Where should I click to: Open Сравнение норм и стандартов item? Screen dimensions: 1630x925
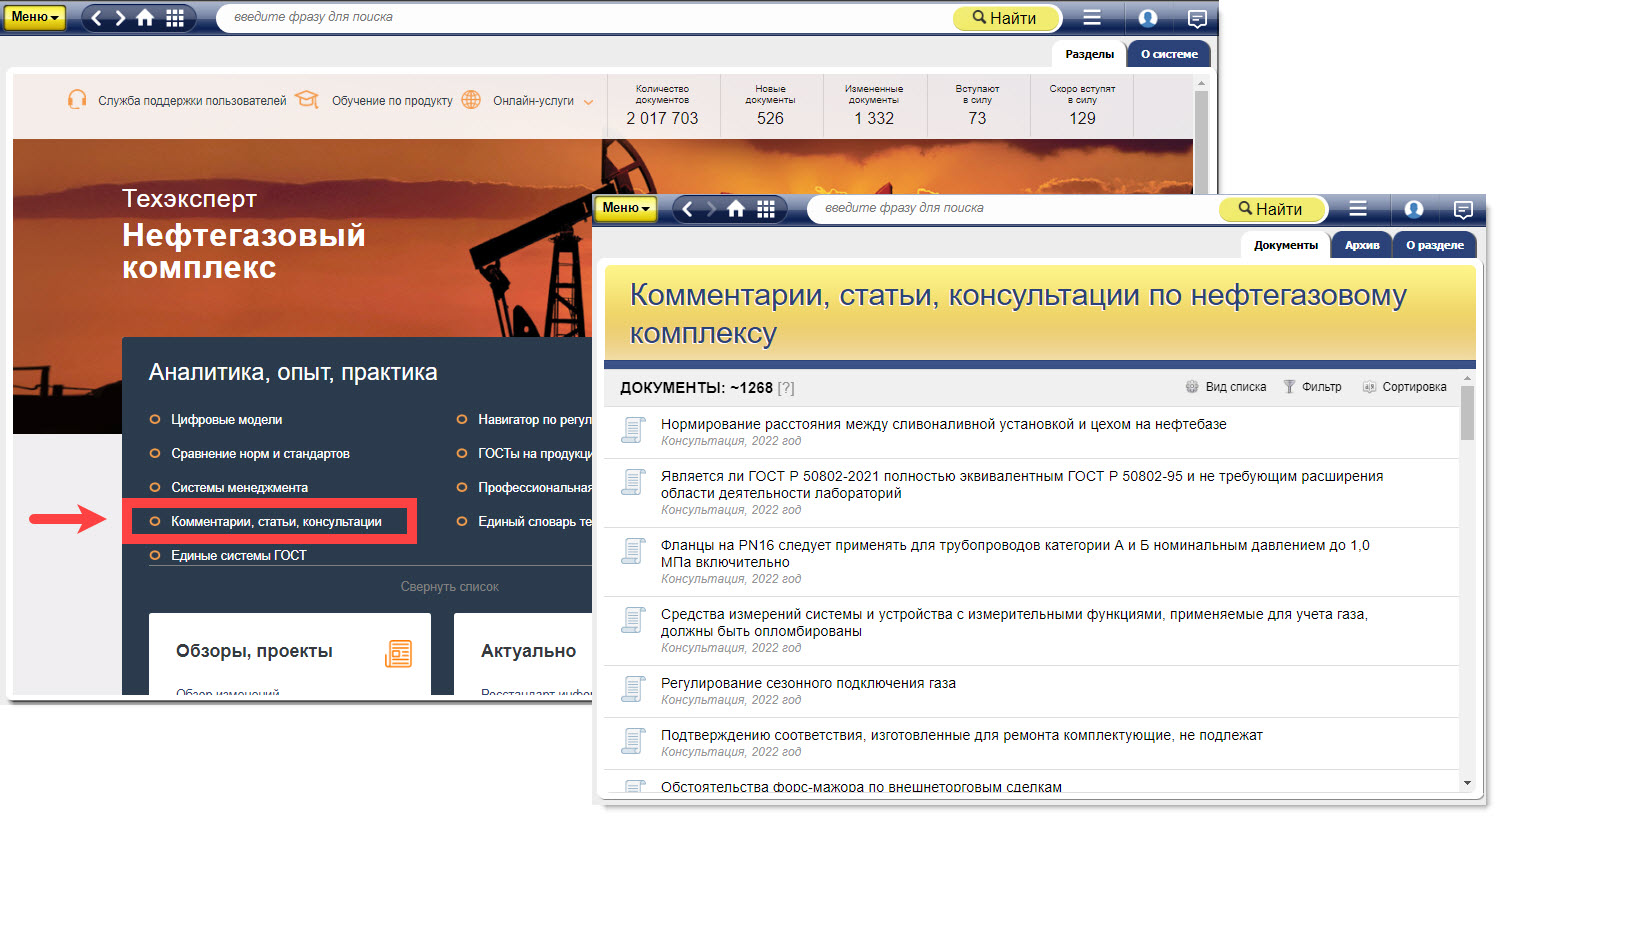coord(260,454)
